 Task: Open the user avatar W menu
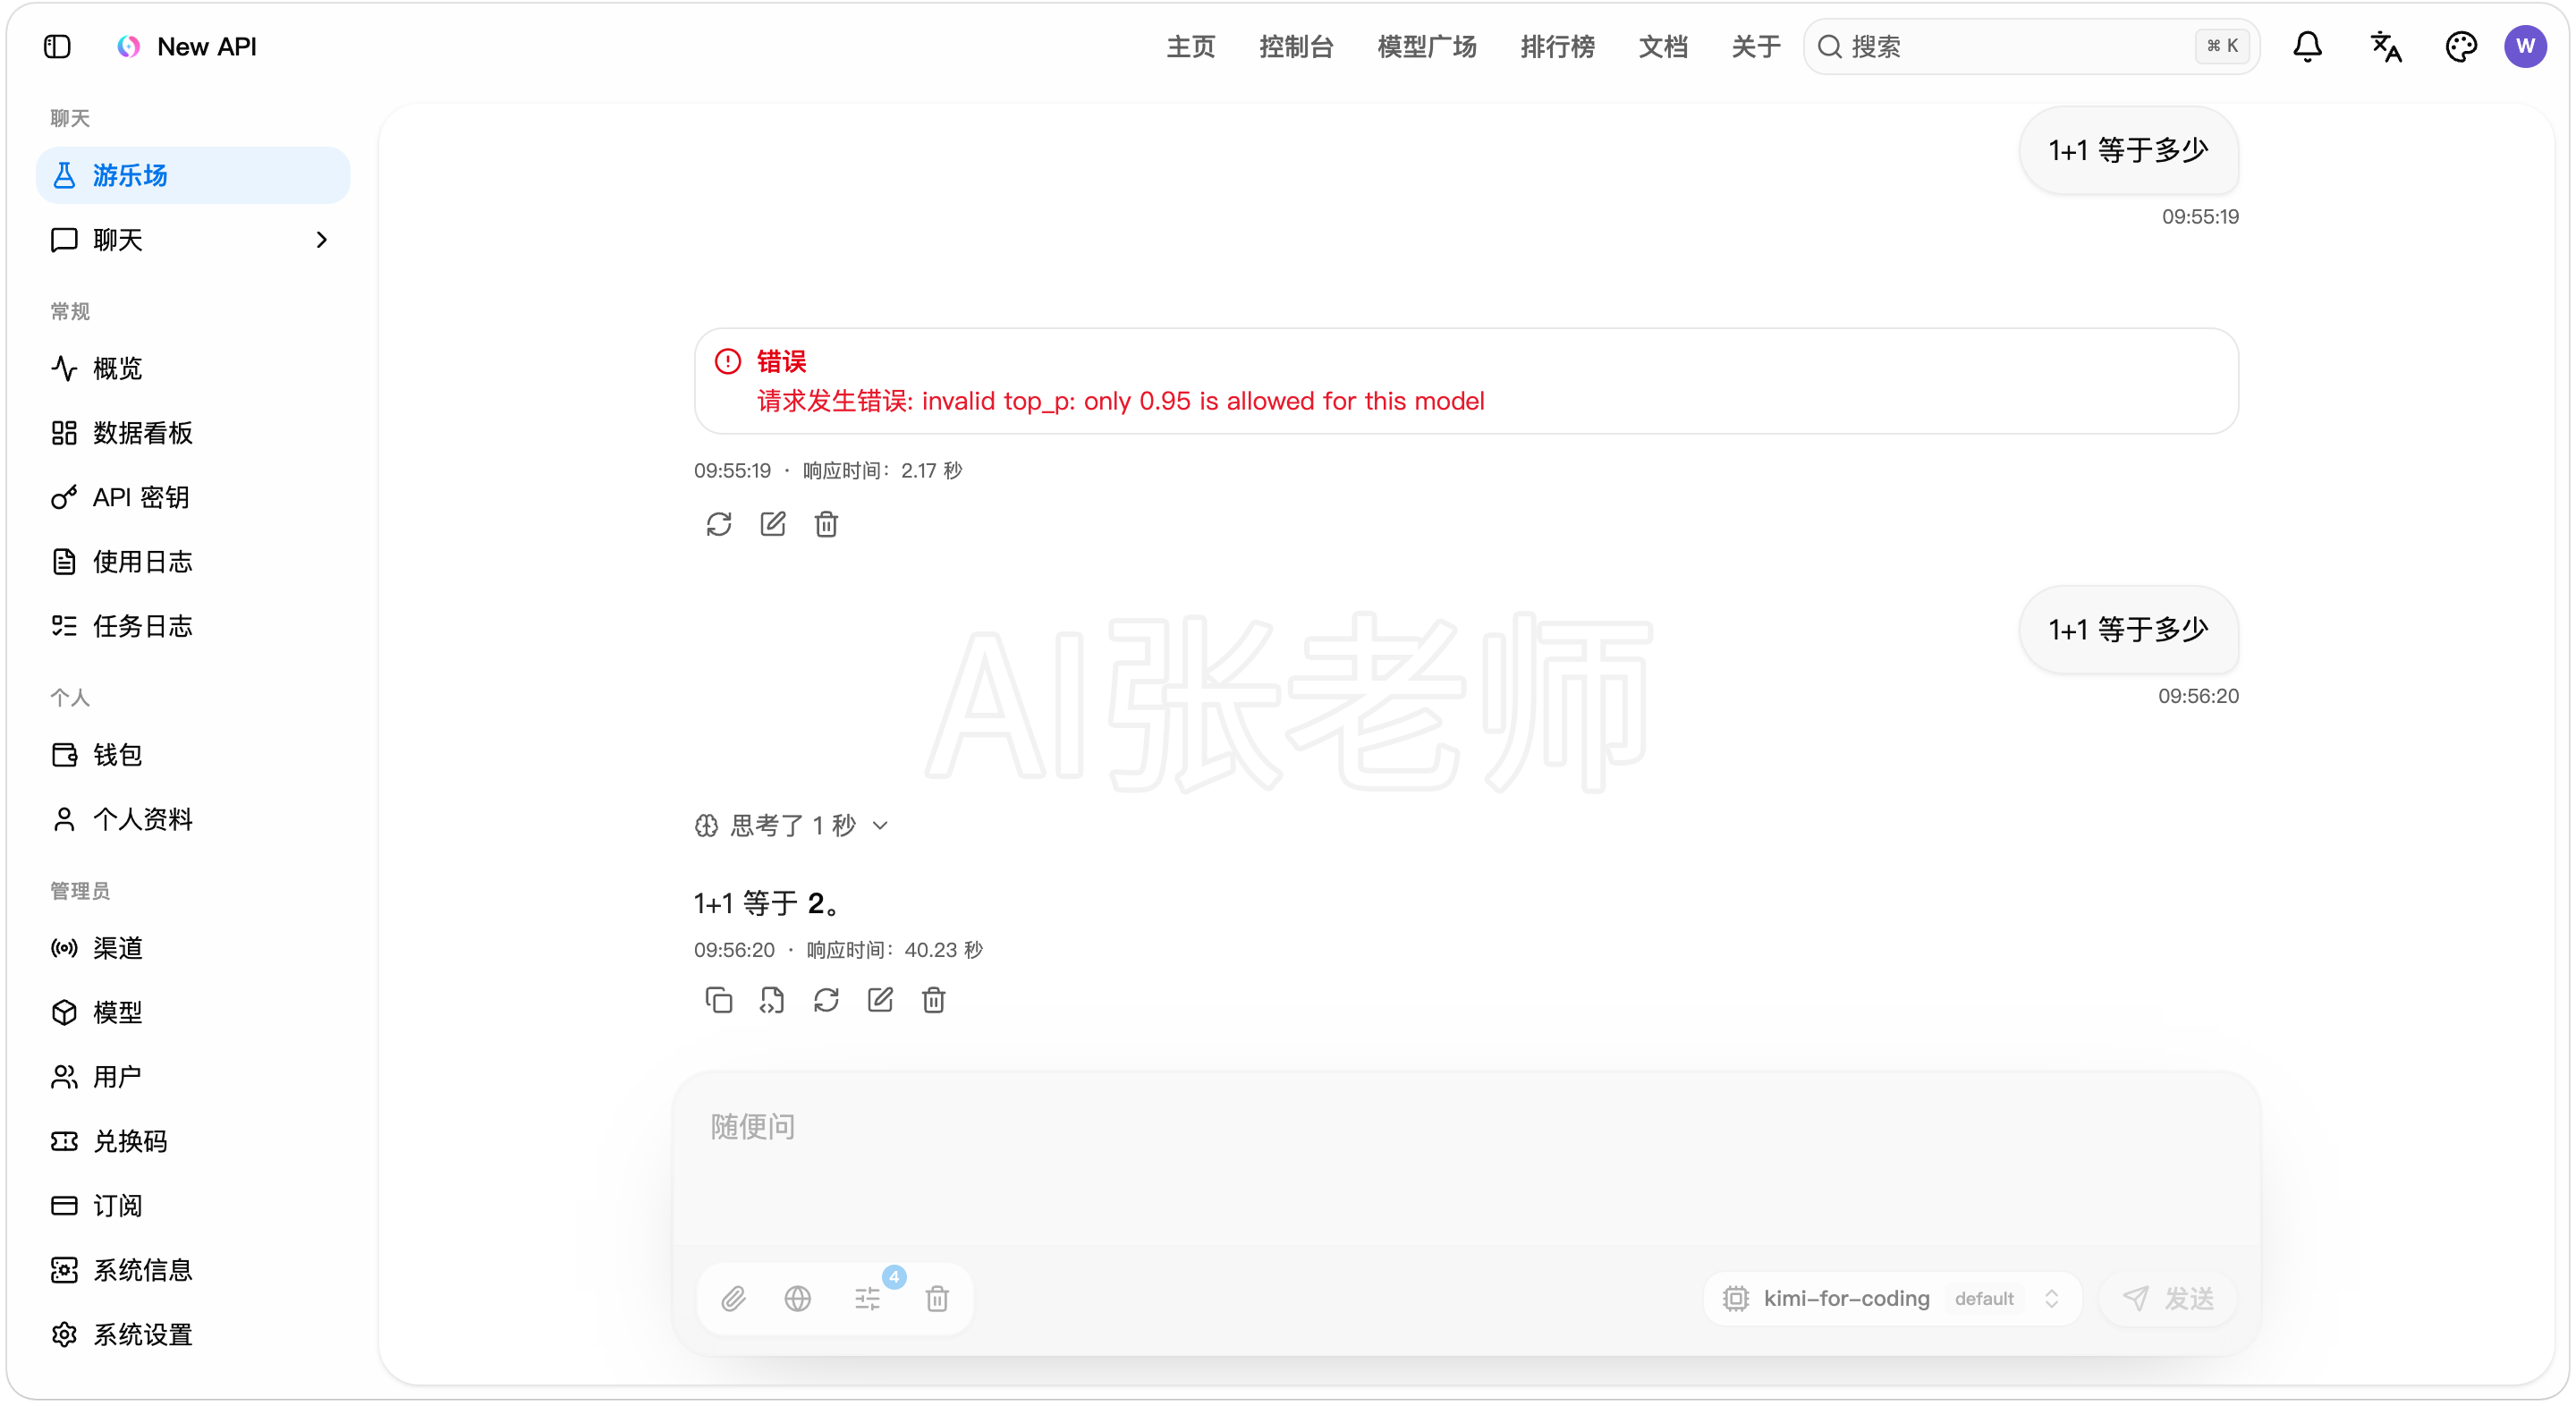point(2525,47)
